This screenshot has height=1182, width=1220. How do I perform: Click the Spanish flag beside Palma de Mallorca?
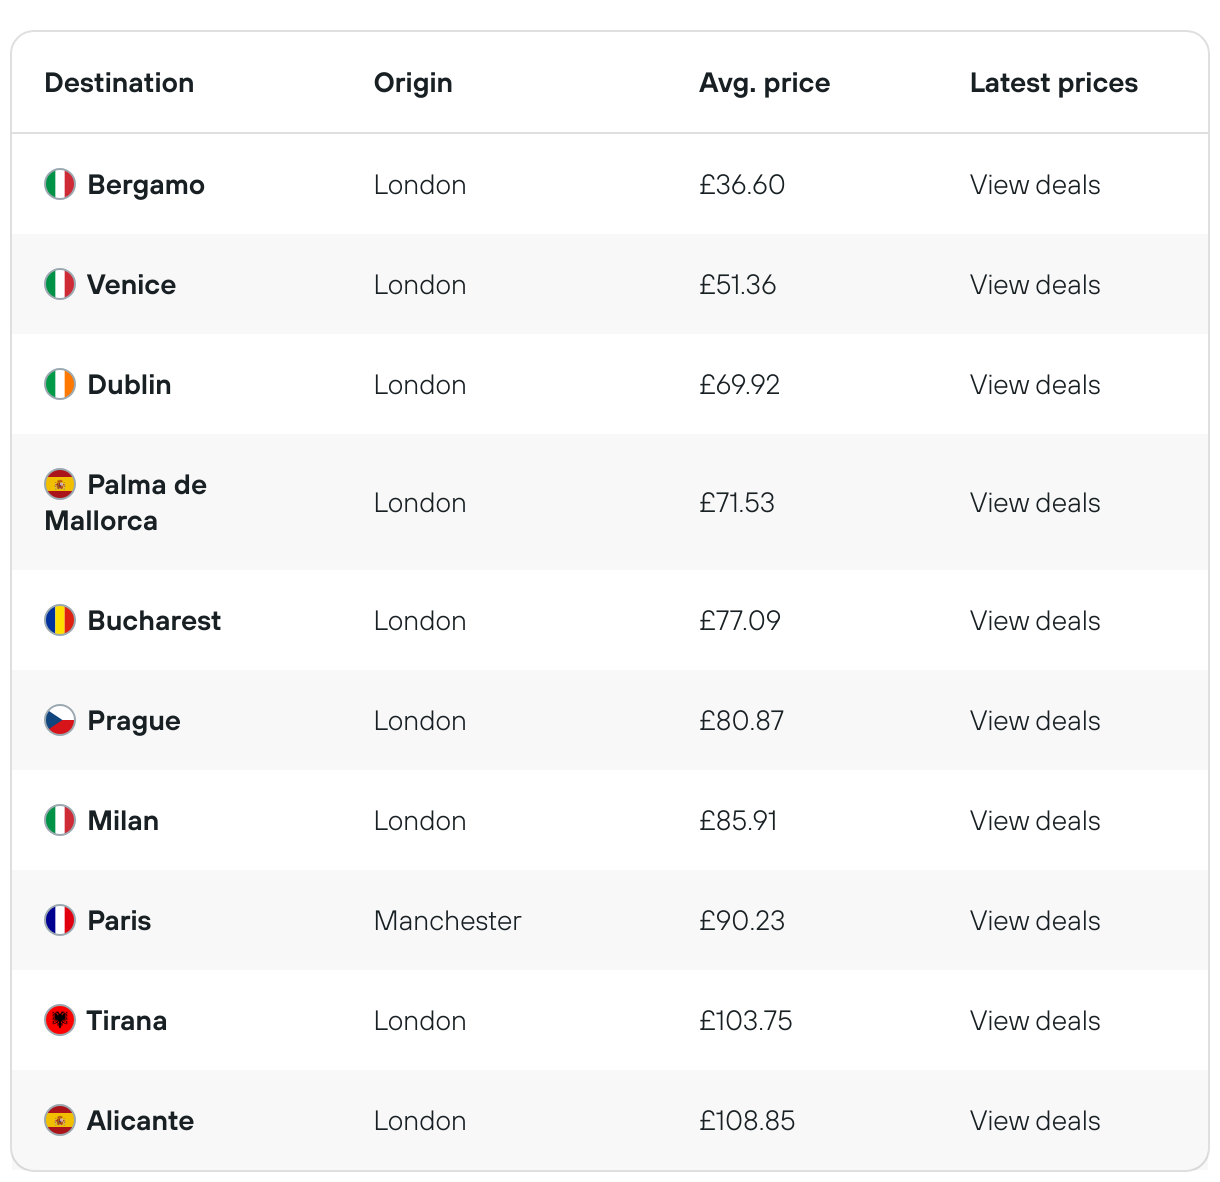tap(60, 484)
